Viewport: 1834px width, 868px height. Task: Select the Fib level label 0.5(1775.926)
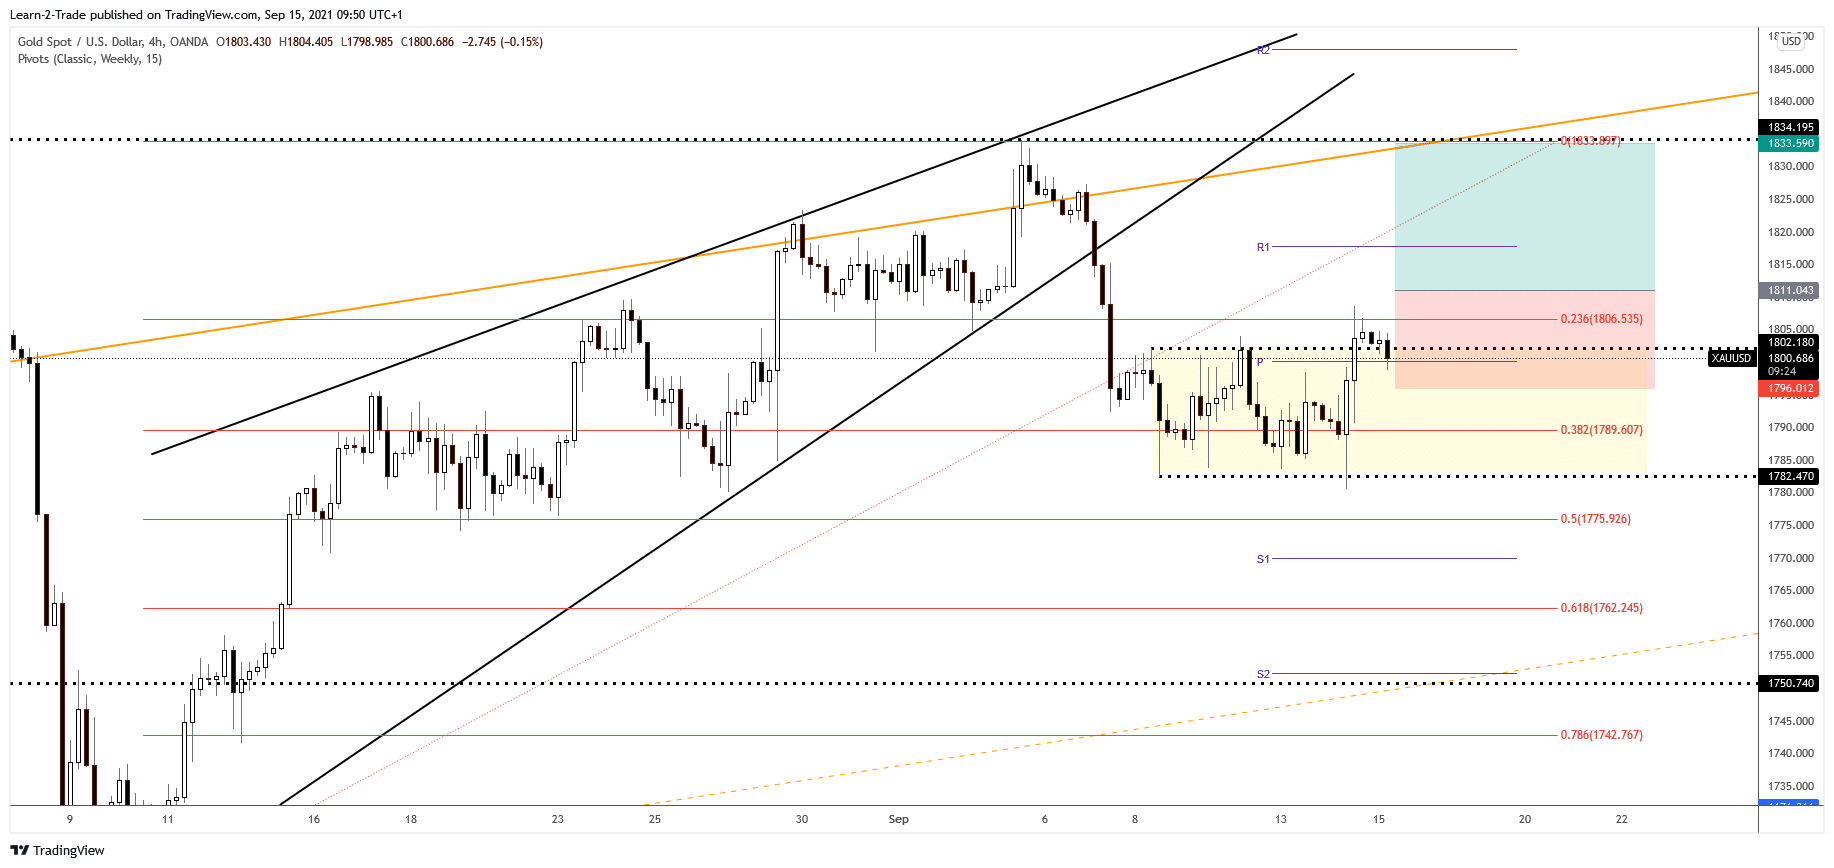[x=1595, y=519]
